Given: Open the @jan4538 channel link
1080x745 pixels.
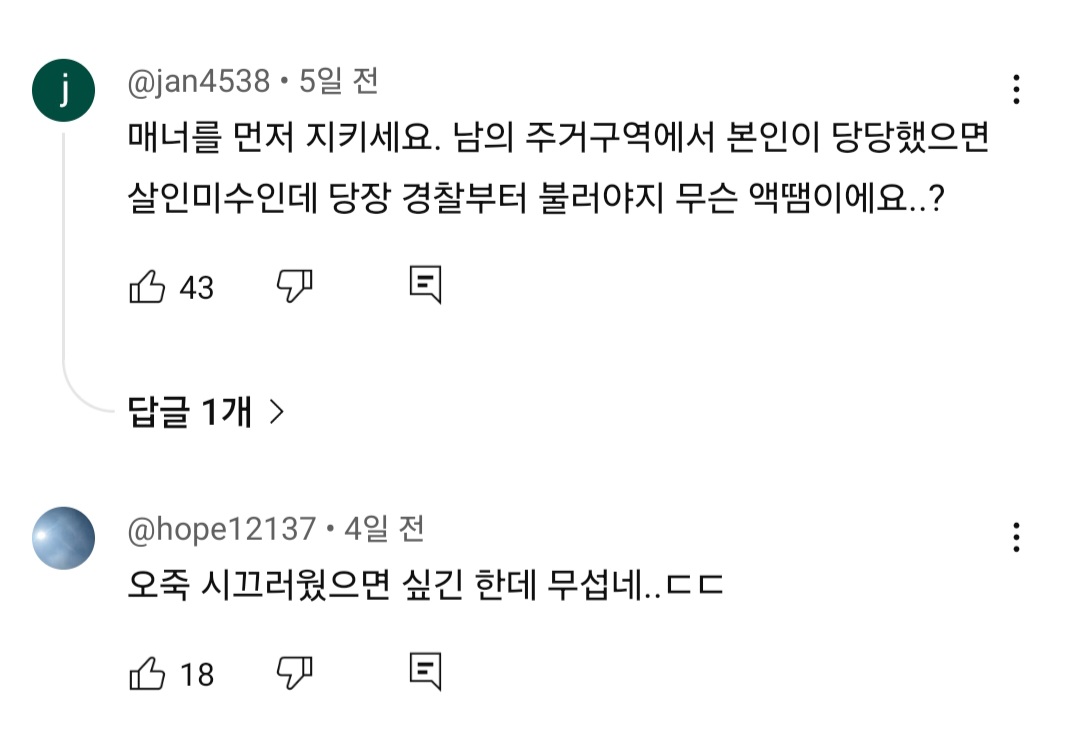Looking at the screenshot, I should click(198, 82).
